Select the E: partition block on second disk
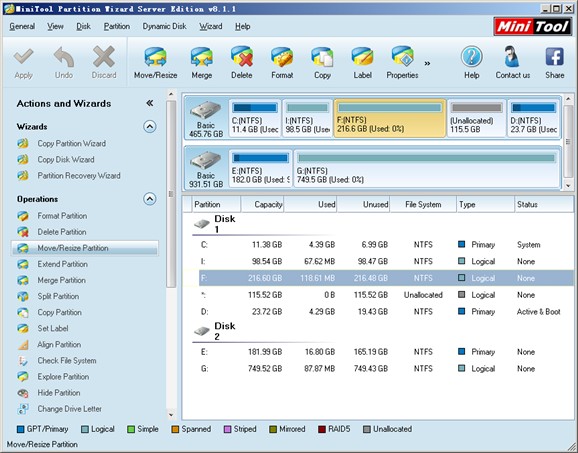578x453 pixels. [x=261, y=168]
